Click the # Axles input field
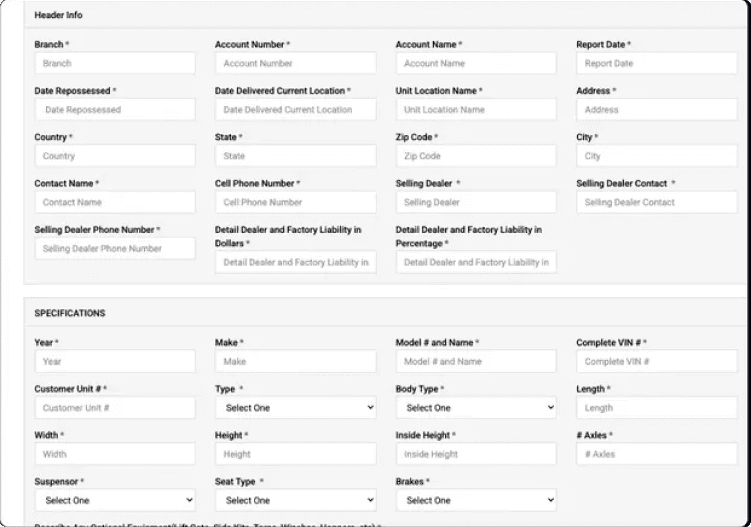The height and width of the screenshot is (527, 751). [x=656, y=454]
